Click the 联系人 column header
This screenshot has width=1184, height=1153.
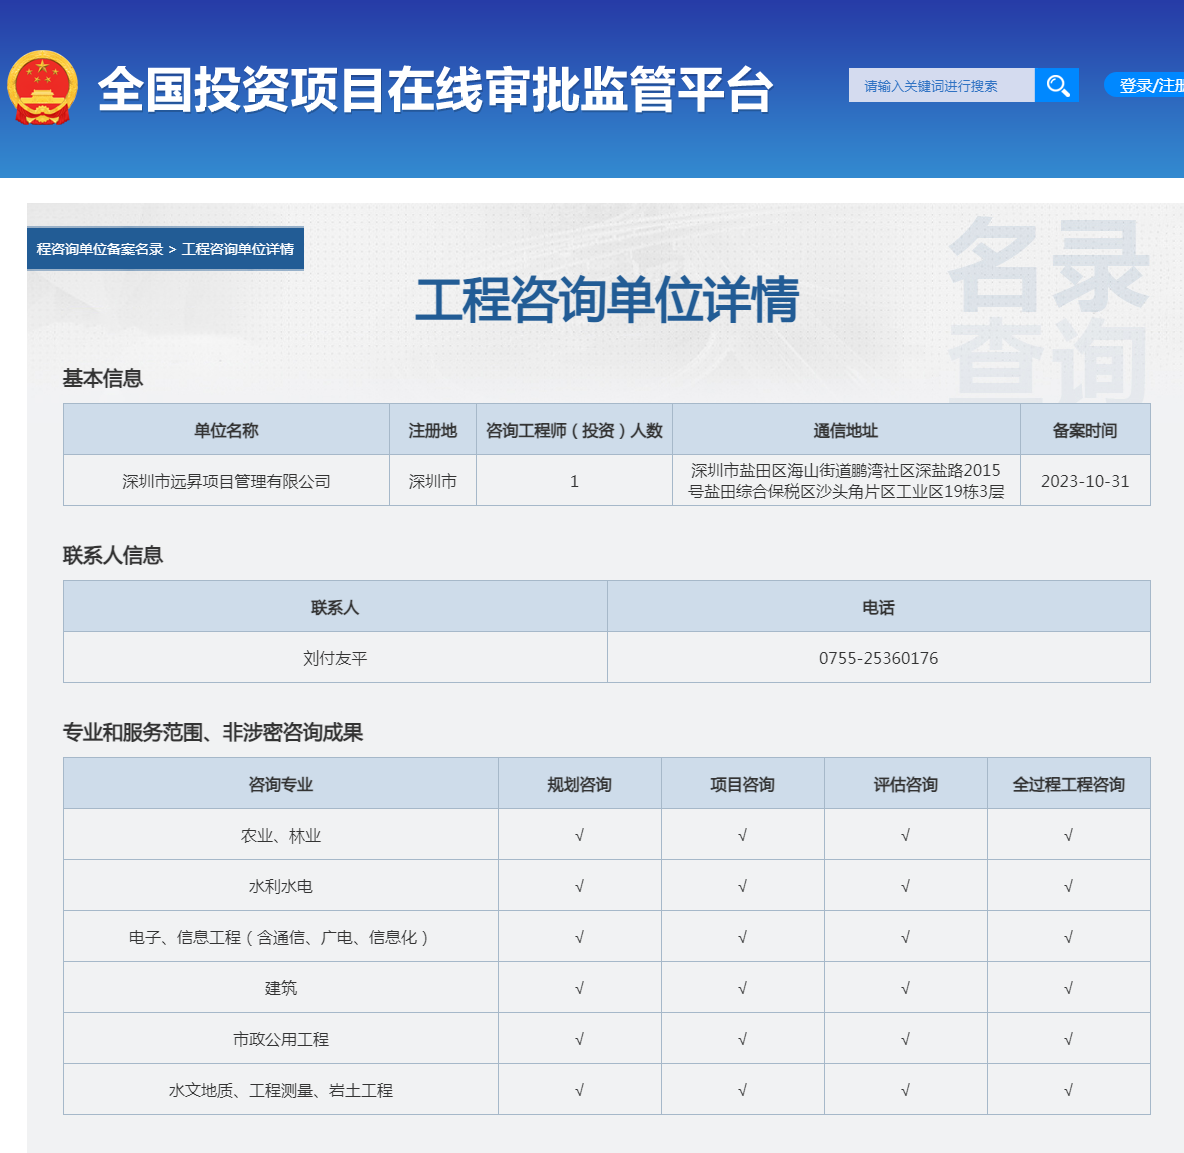[335, 607]
